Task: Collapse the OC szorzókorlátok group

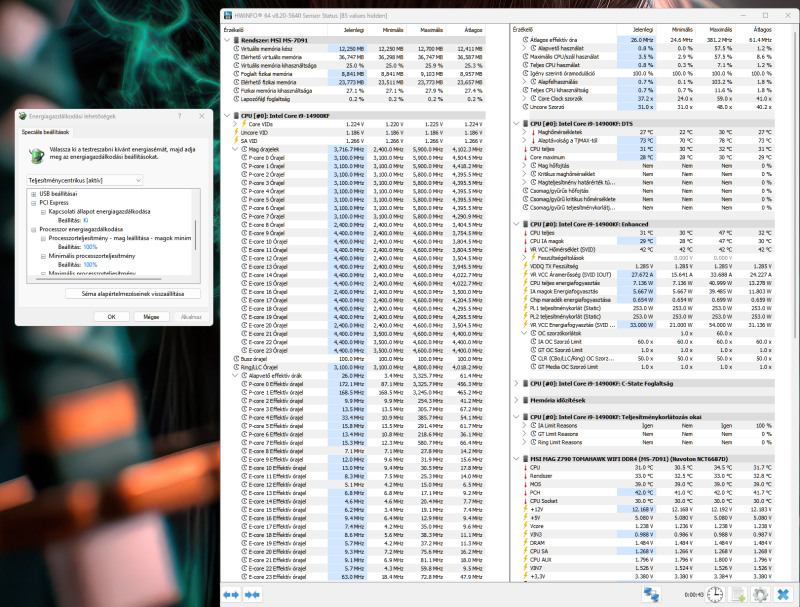Action: [x=524, y=333]
